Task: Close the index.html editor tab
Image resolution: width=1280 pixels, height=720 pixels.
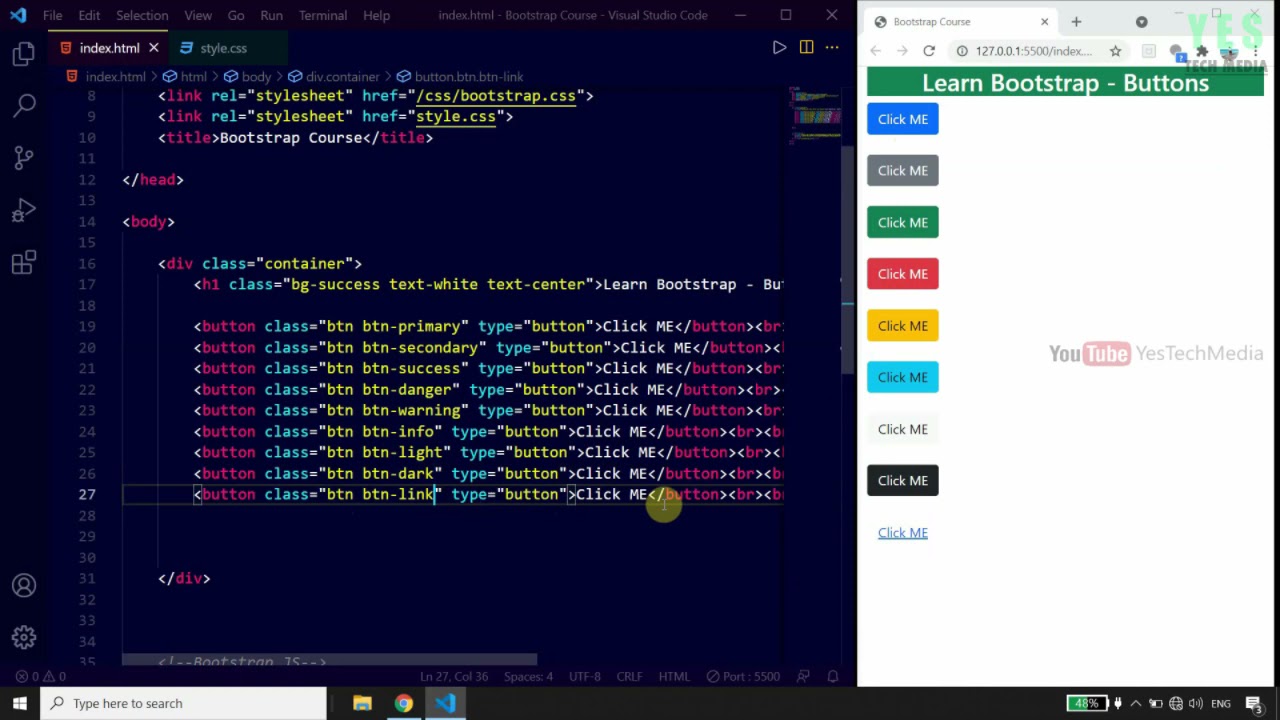Action: 153,48
